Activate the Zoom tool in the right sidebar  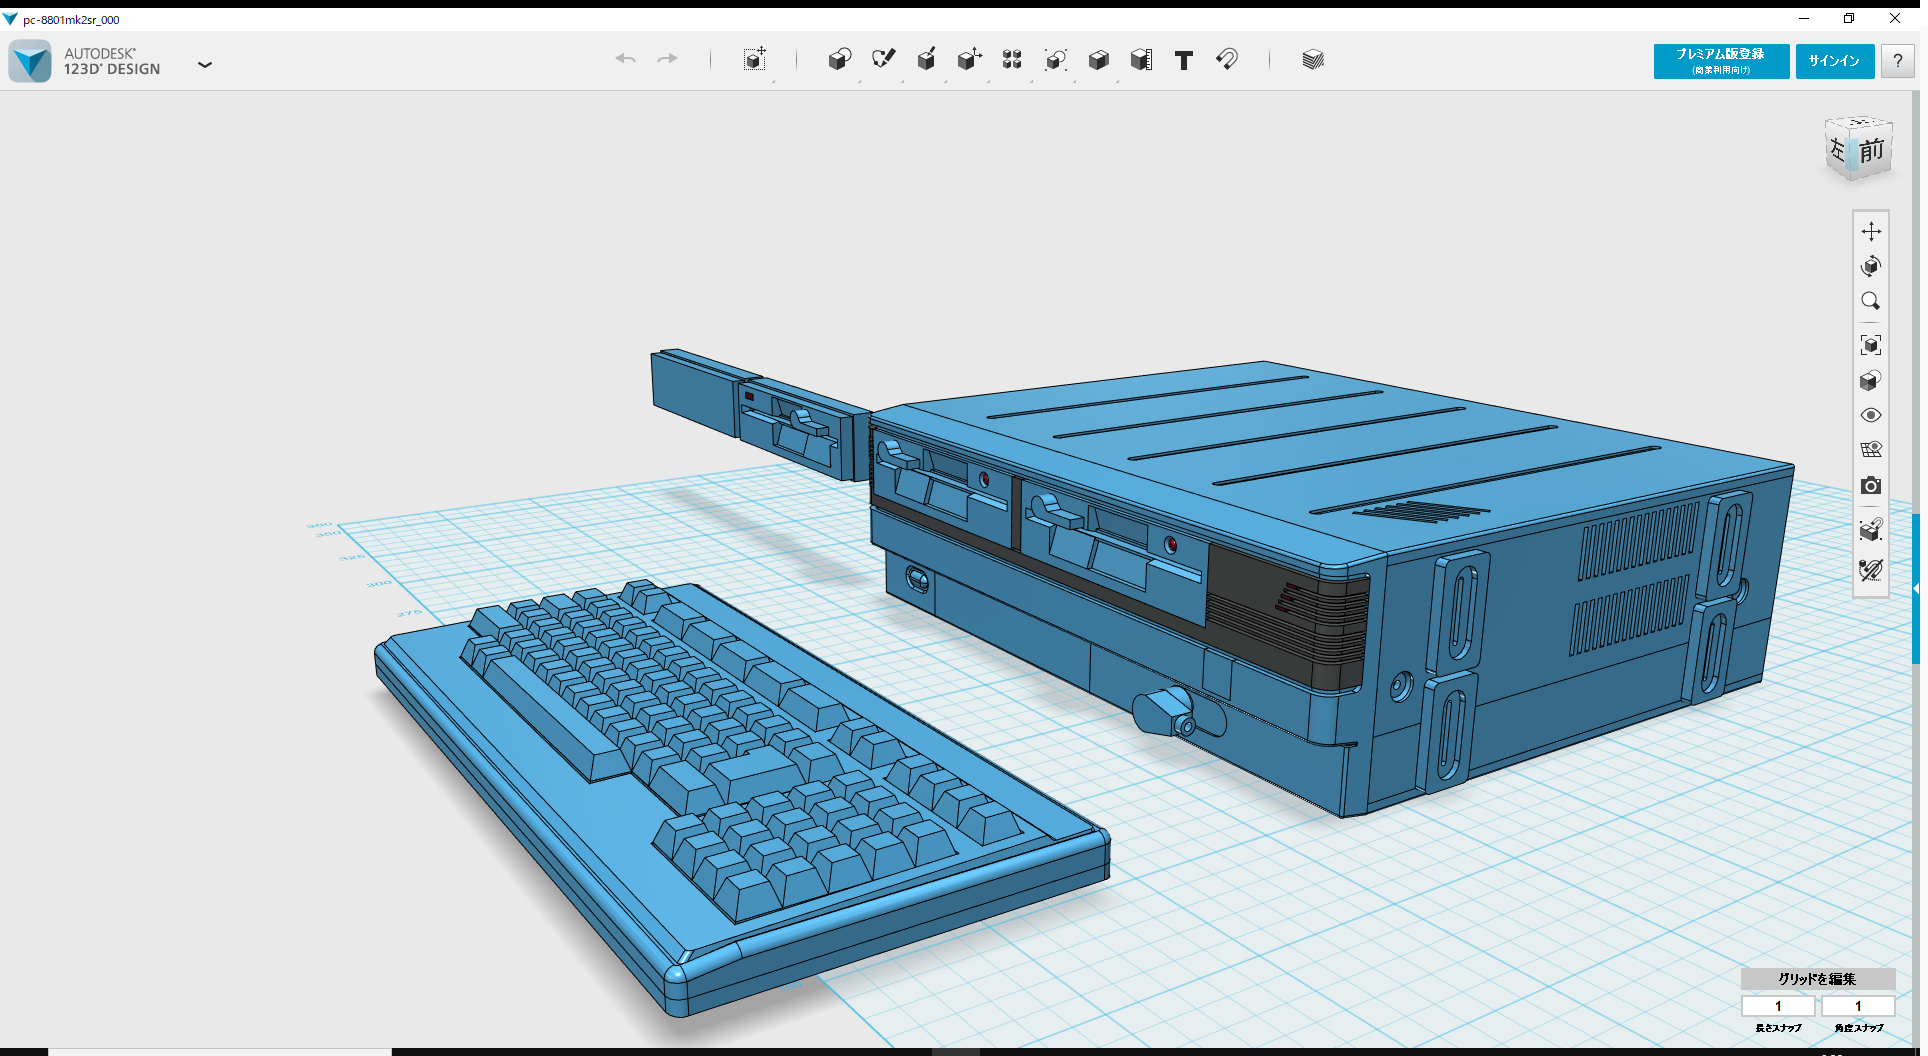1872,302
